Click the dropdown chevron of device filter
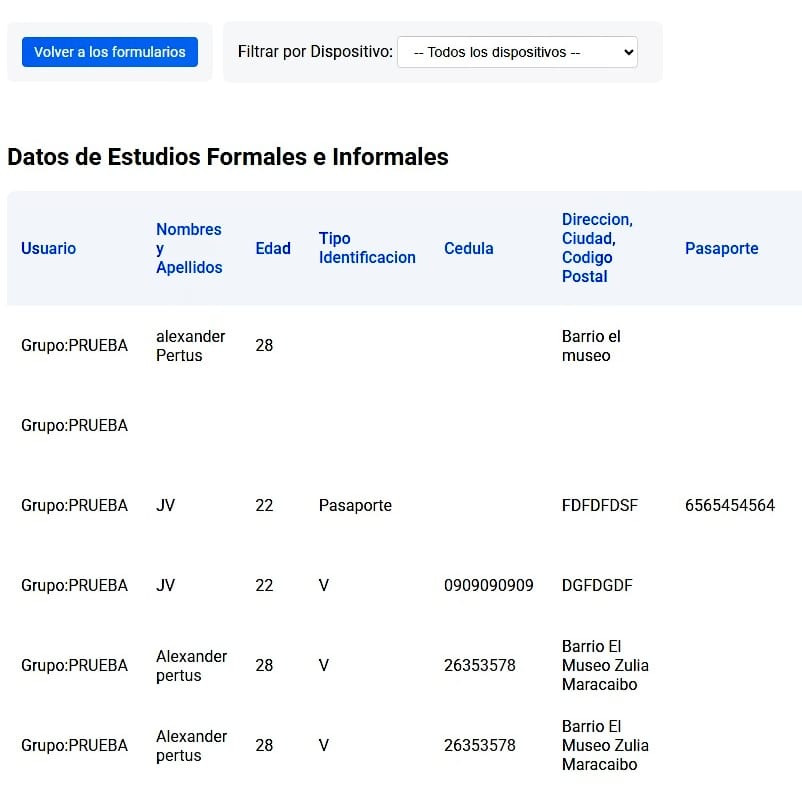This screenshot has width=802, height=802. click(629, 52)
